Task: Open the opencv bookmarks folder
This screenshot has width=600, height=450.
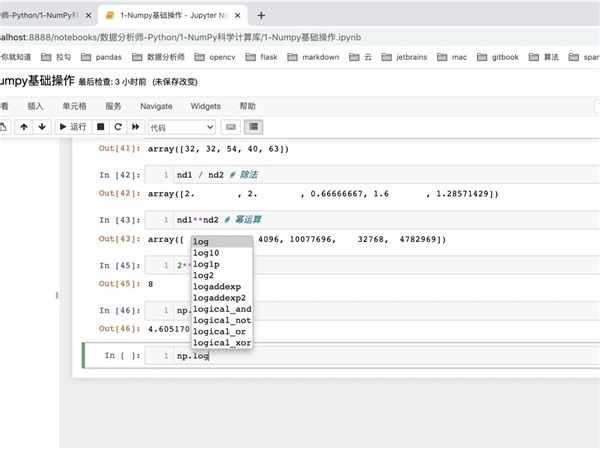Action: pos(215,57)
